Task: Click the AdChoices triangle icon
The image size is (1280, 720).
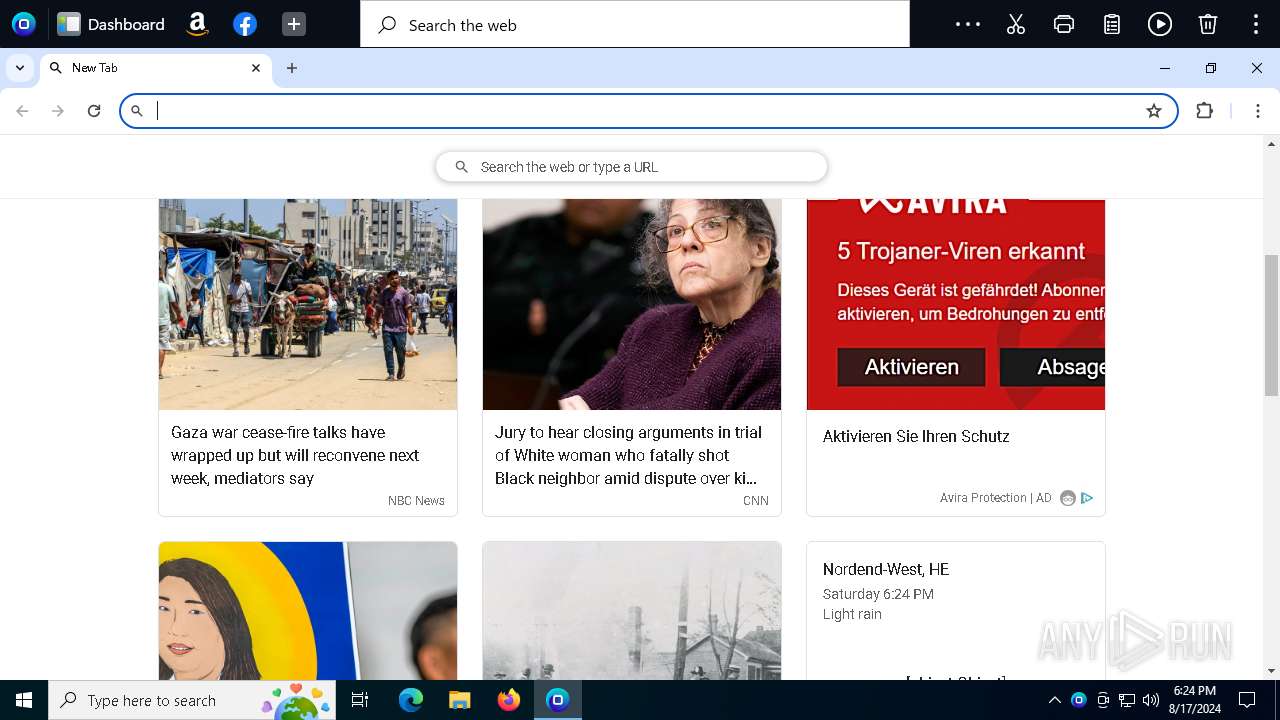Action: [1087, 498]
